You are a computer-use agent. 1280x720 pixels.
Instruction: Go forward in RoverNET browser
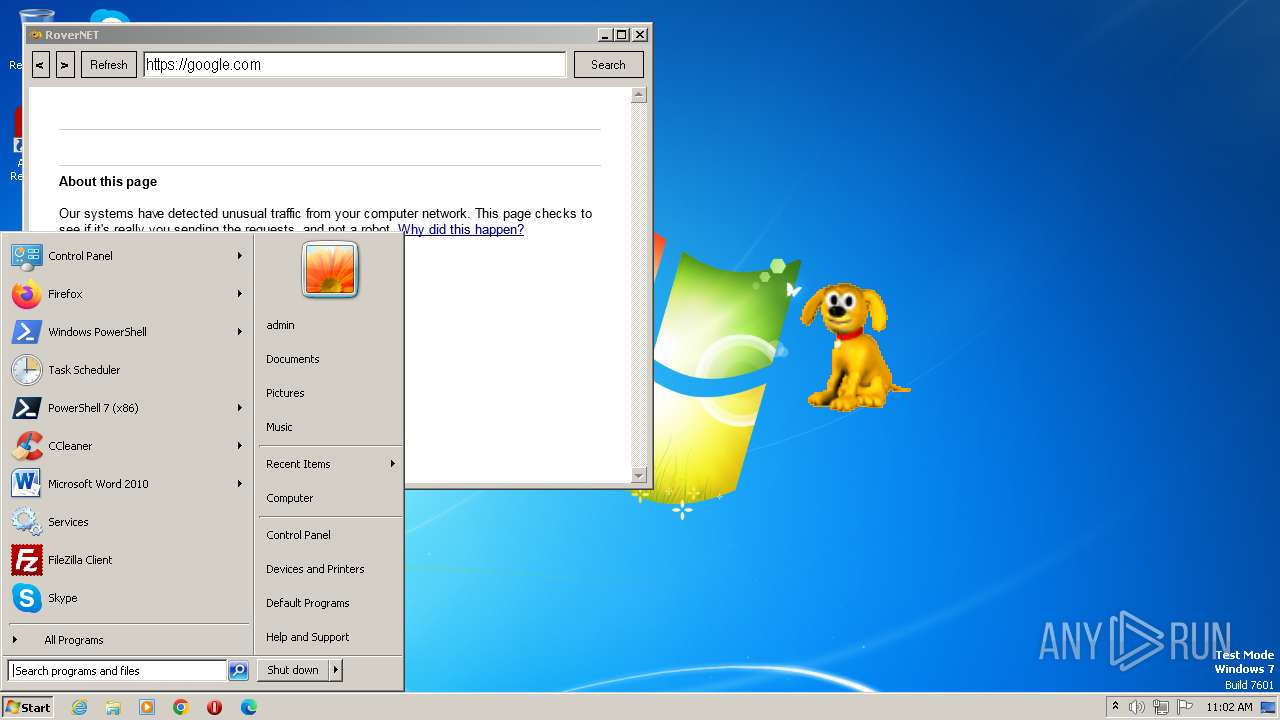(x=65, y=65)
